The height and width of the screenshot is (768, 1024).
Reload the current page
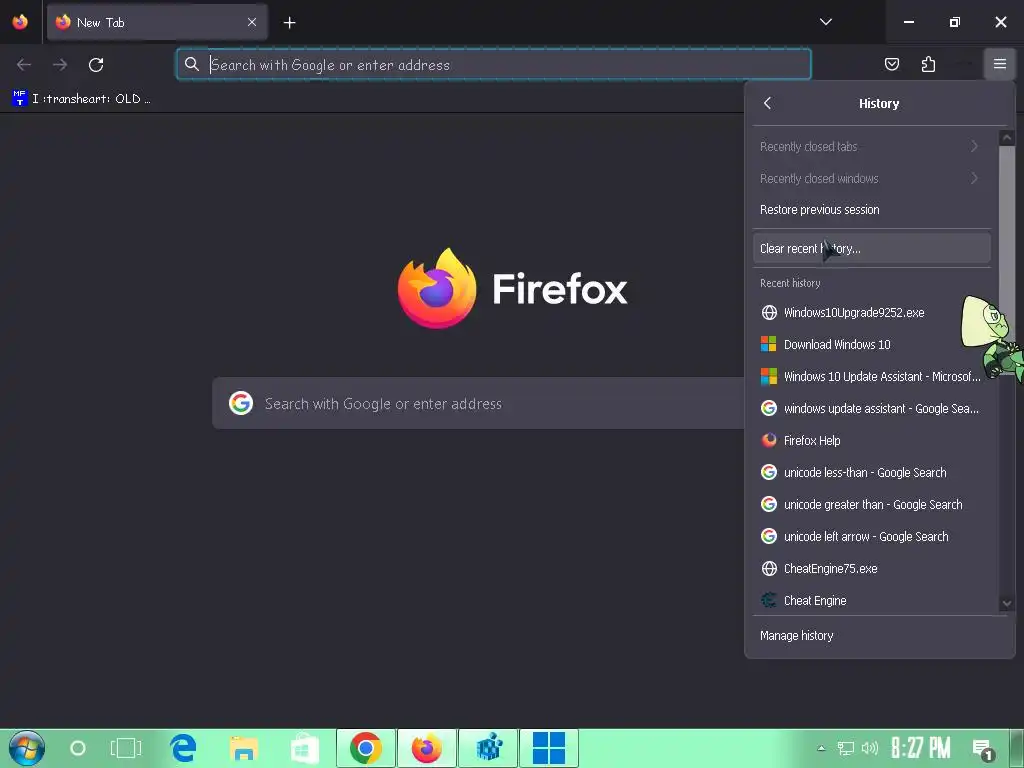[x=96, y=65]
